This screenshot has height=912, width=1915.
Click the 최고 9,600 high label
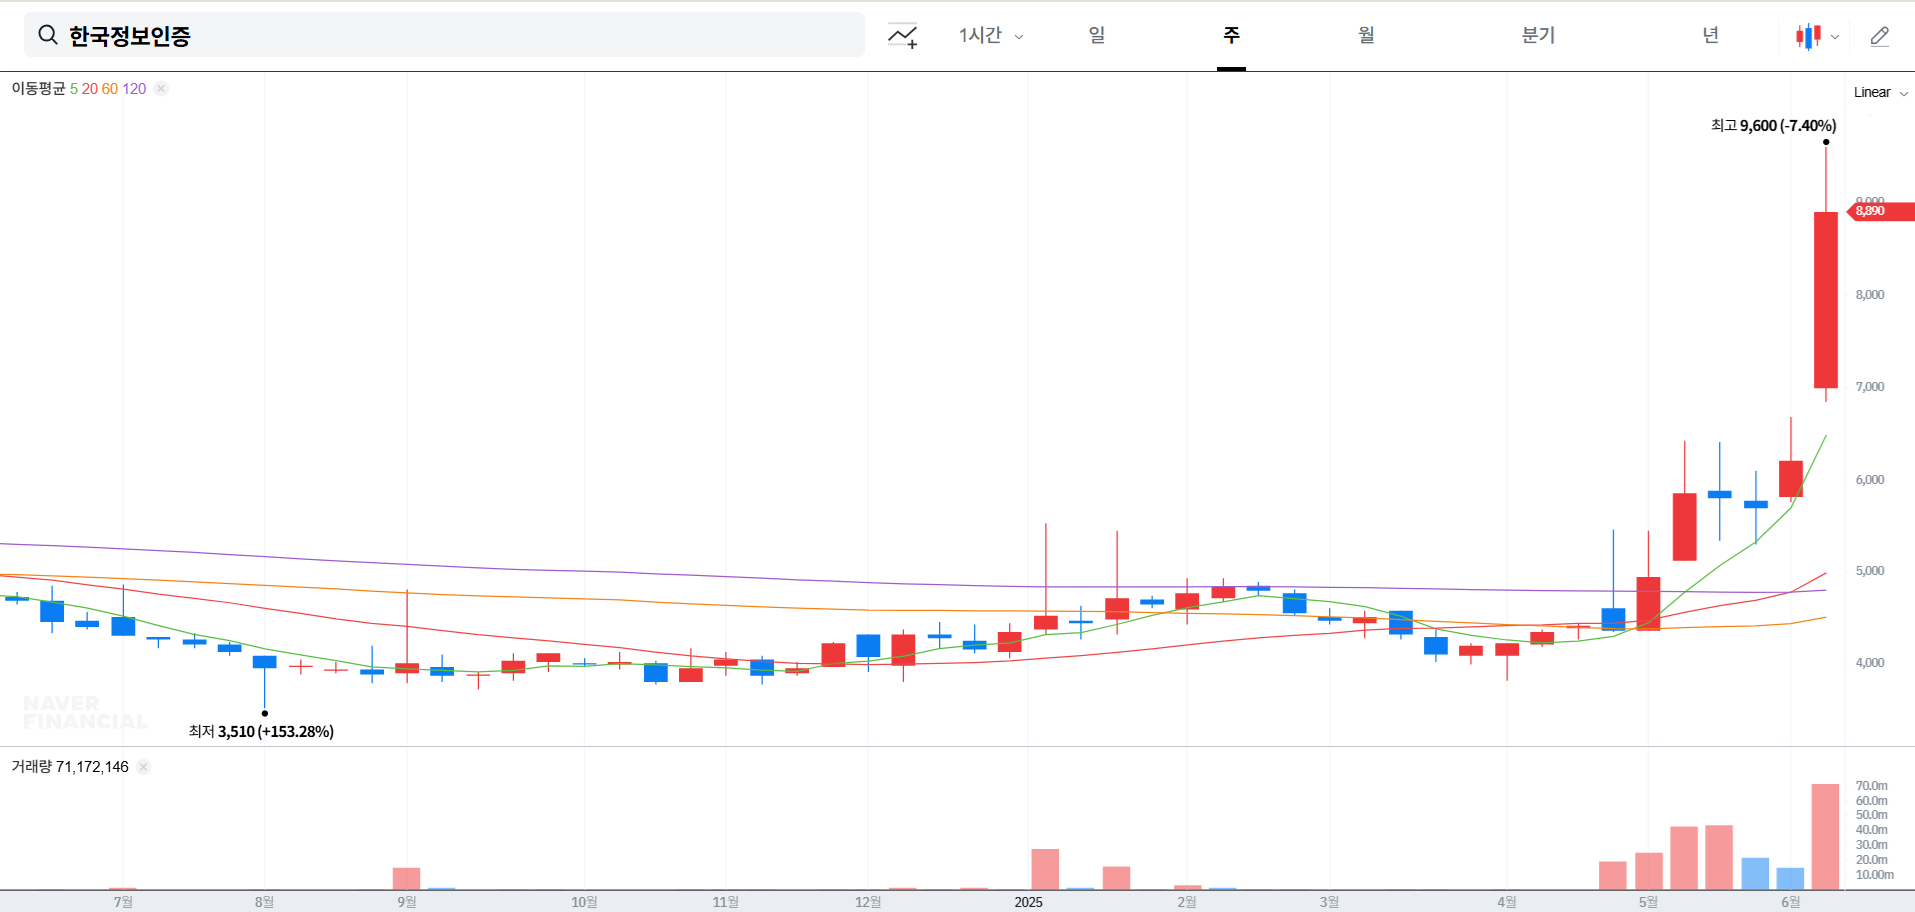tap(1773, 125)
